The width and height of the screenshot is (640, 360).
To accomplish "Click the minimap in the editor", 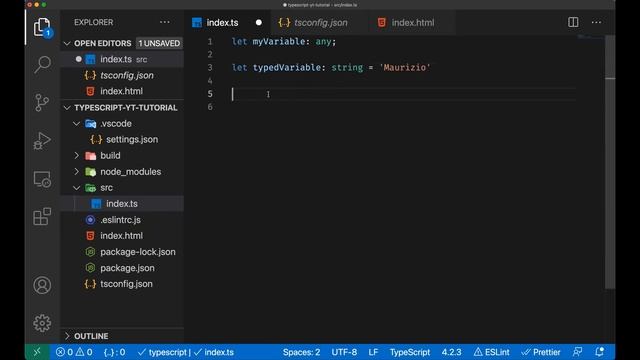I will (590, 38).
